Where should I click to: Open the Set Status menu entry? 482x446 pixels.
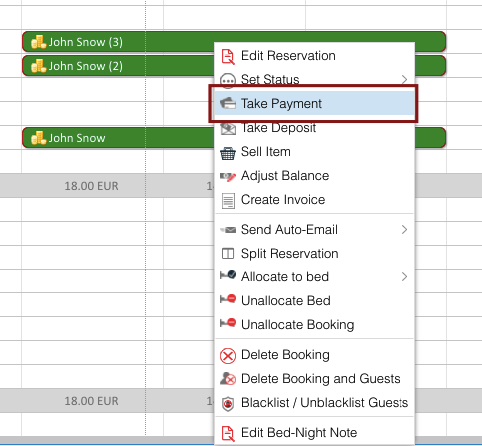click(314, 80)
